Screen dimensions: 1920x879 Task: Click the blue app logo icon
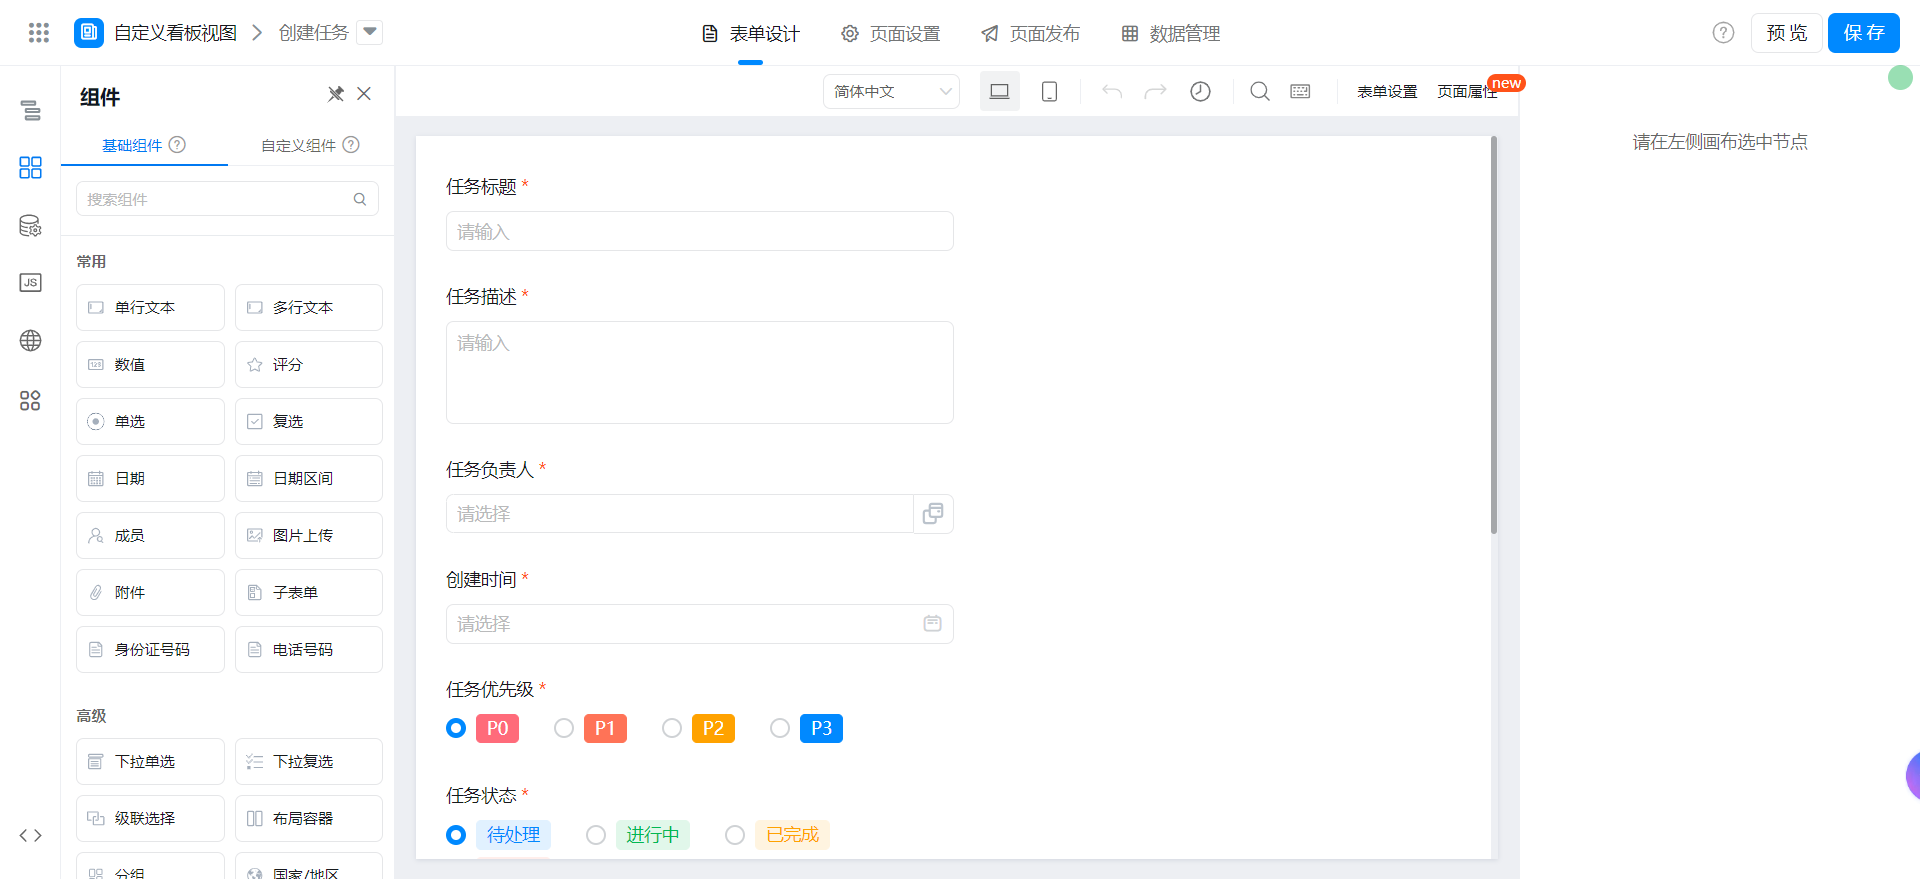click(89, 33)
